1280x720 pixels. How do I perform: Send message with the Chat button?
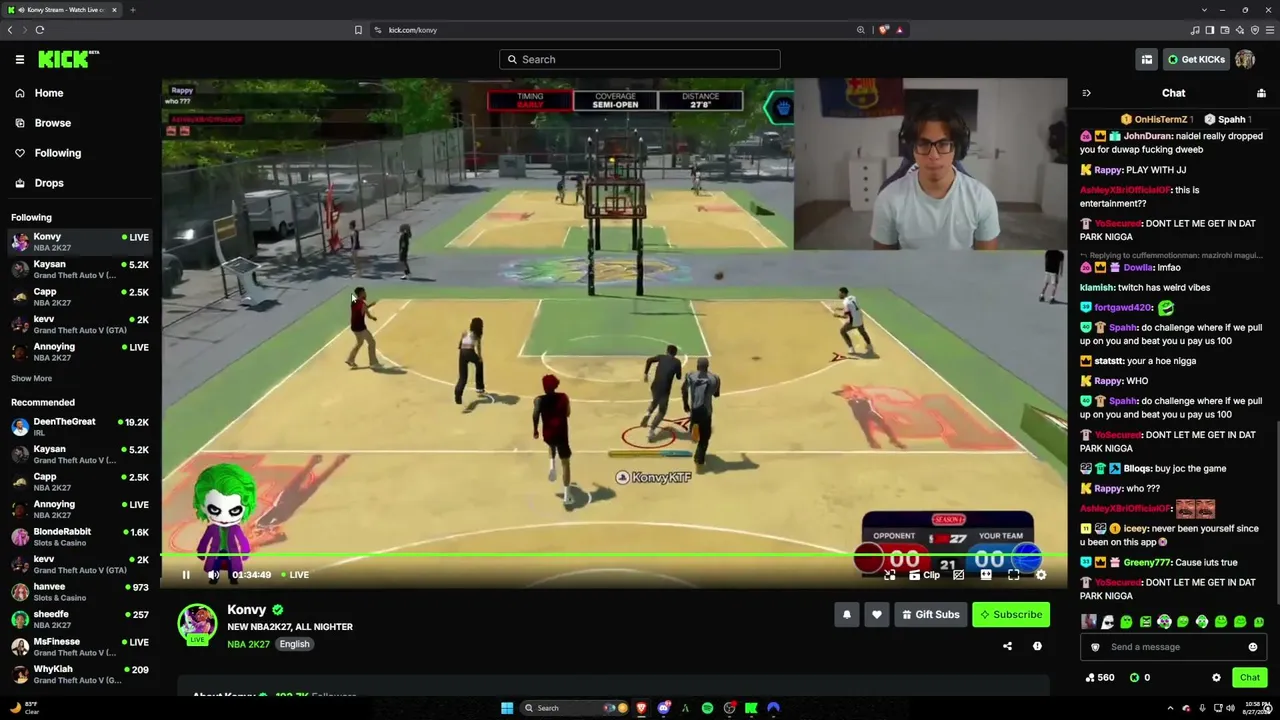1250,678
